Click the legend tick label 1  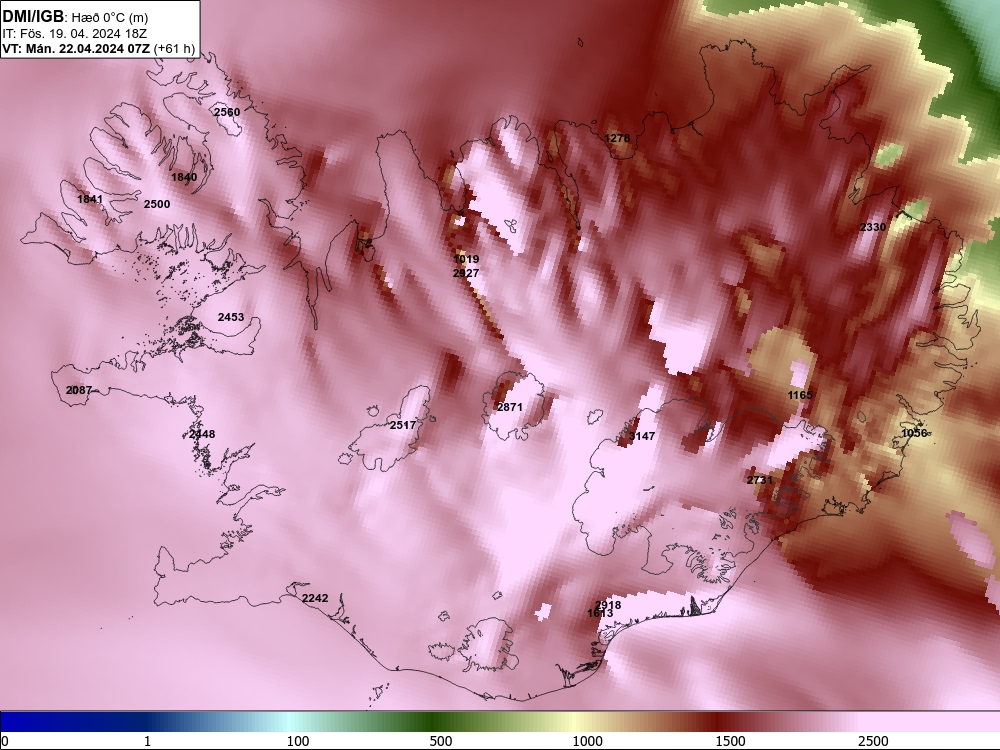point(147,741)
